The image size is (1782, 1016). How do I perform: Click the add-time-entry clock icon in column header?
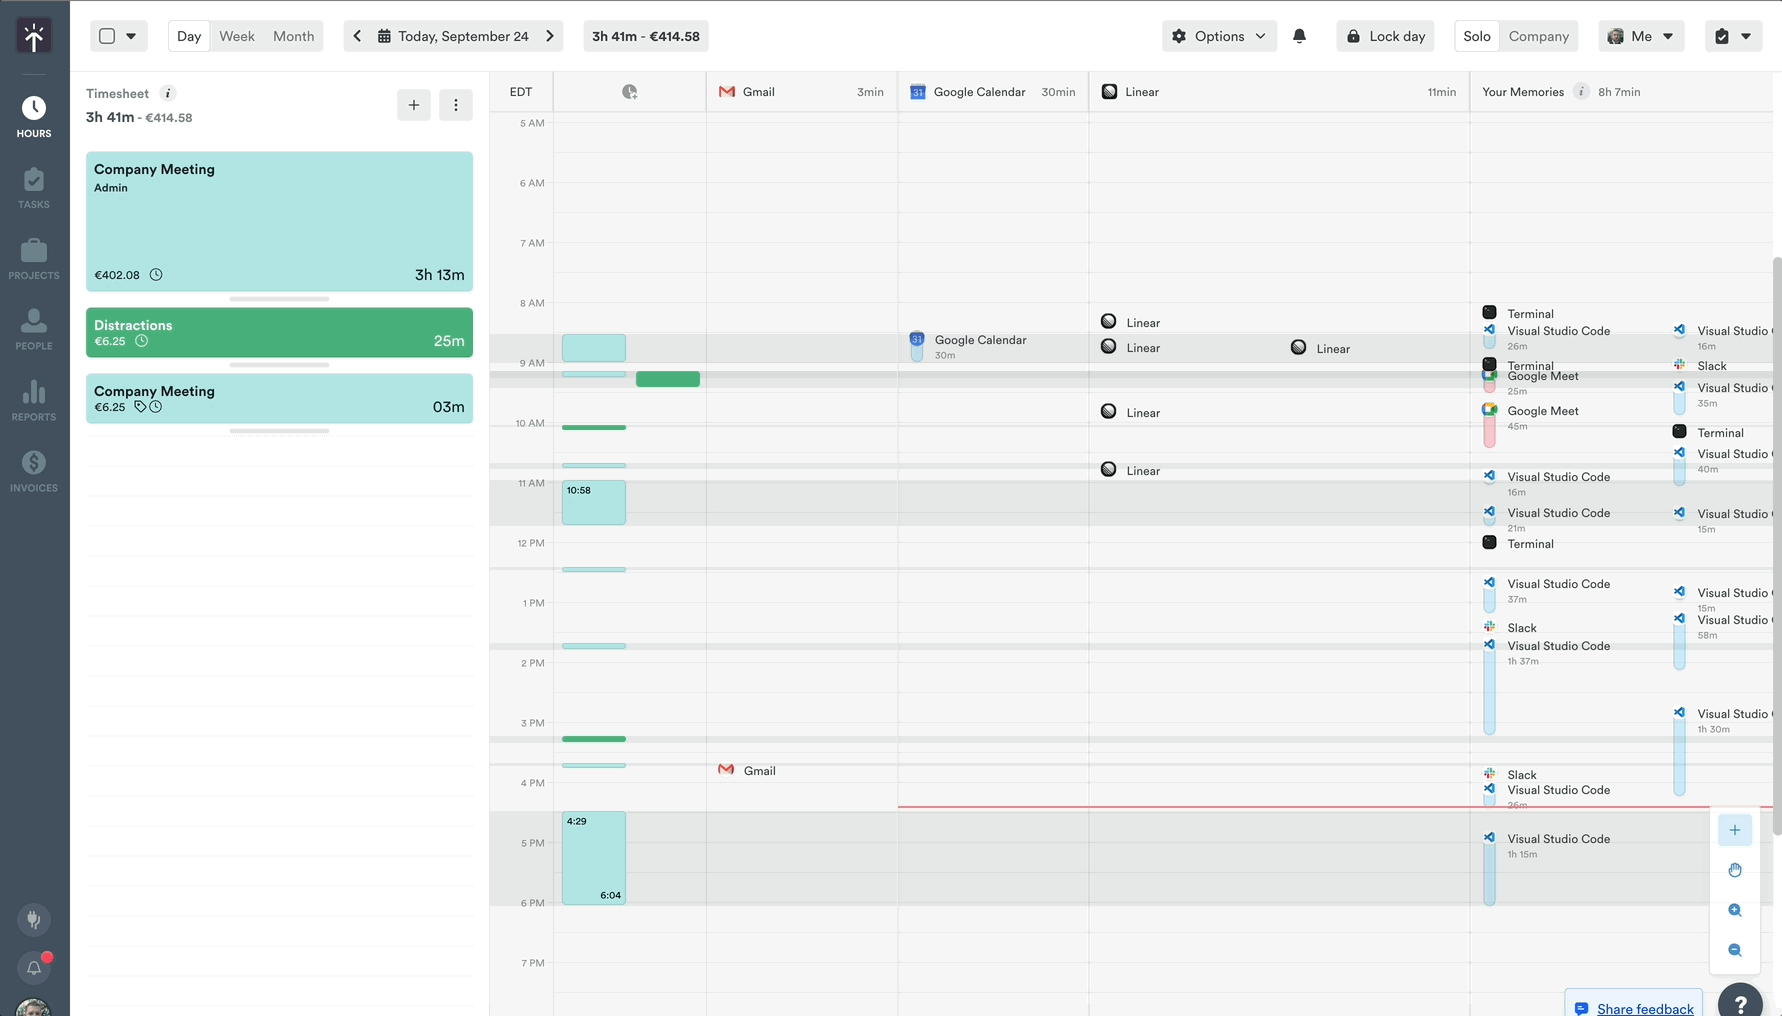pos(629,91)
